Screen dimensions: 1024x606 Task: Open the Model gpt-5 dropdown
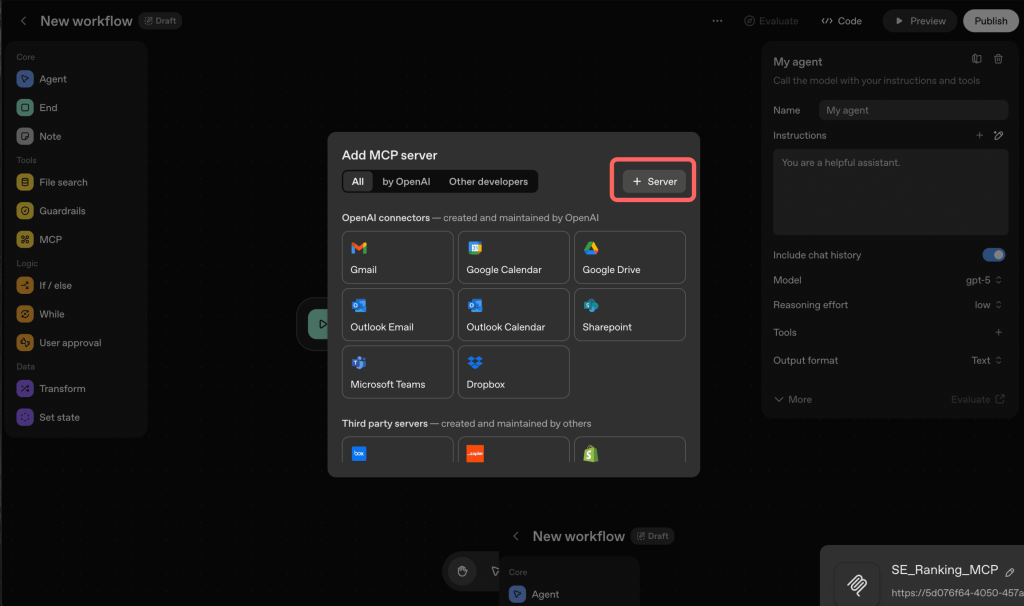984,280
